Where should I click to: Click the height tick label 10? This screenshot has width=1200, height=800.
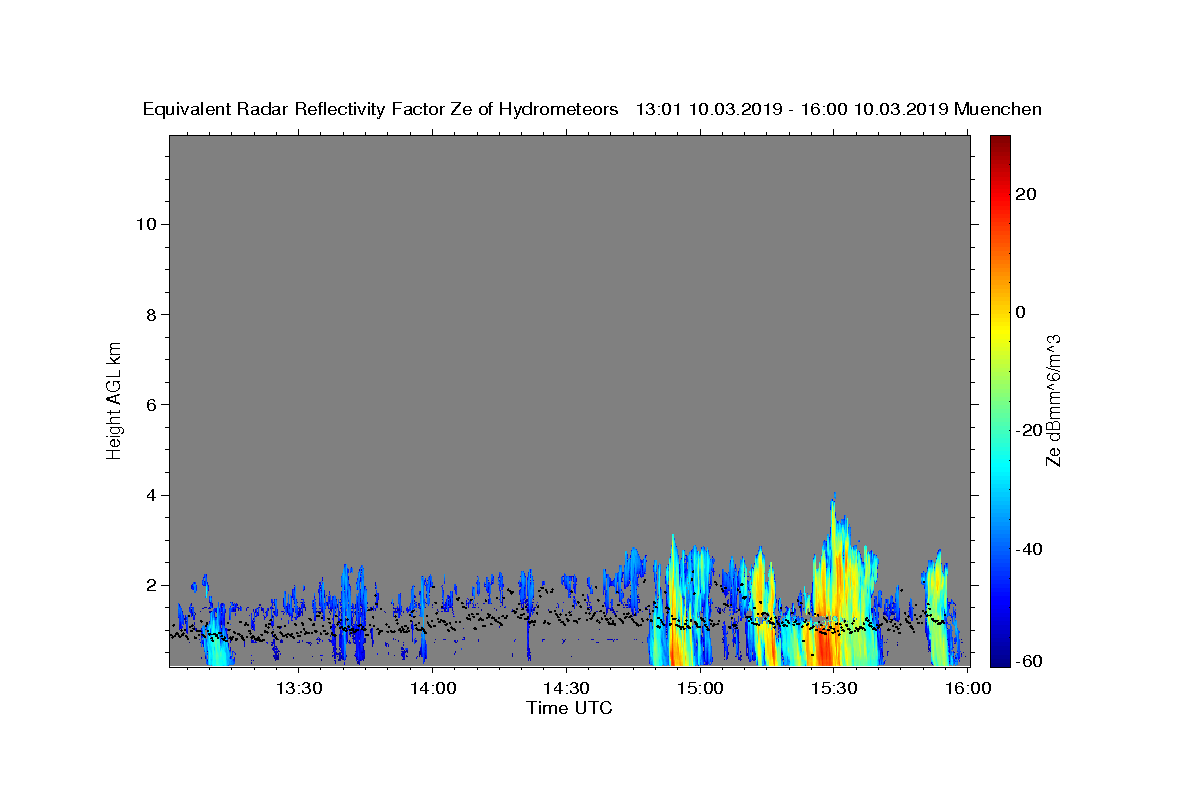[x=146, y=223]
